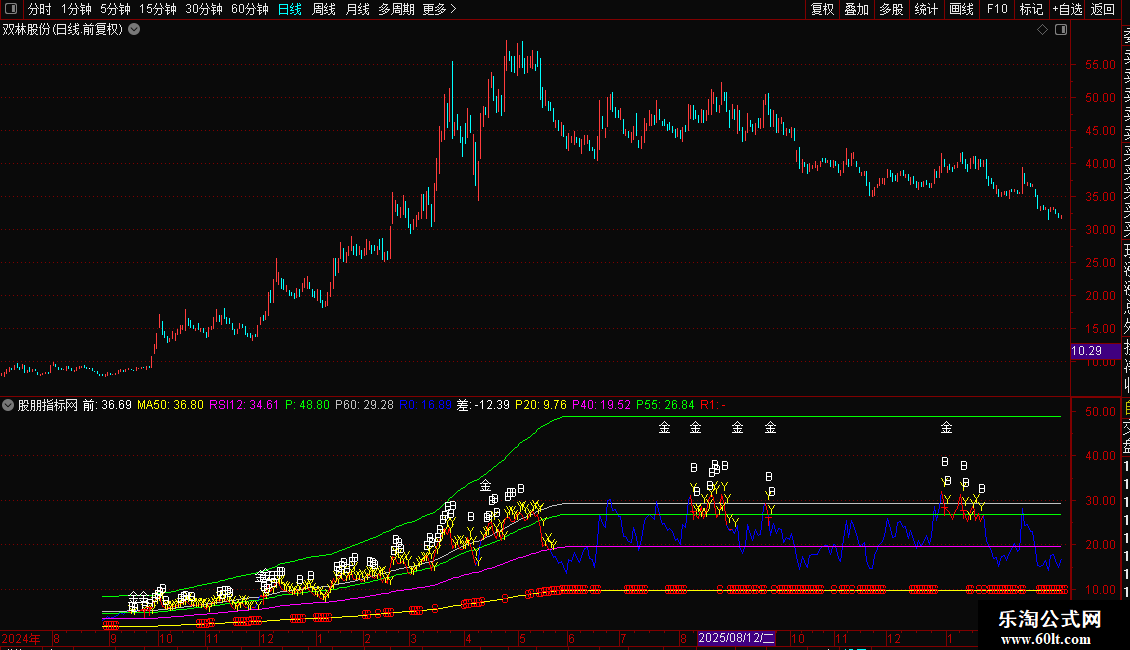1130x650 pixels.
Task: Click the 10.29 price marker on the axis
Action: tap(1095, 351)
